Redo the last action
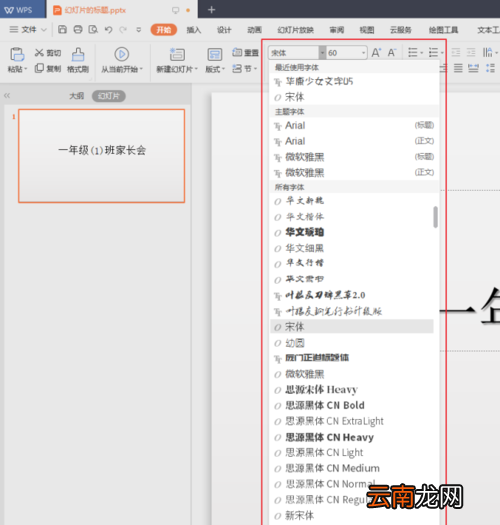Image resolution: width=500 pixels, height=525 pixels. pos(123,30)
